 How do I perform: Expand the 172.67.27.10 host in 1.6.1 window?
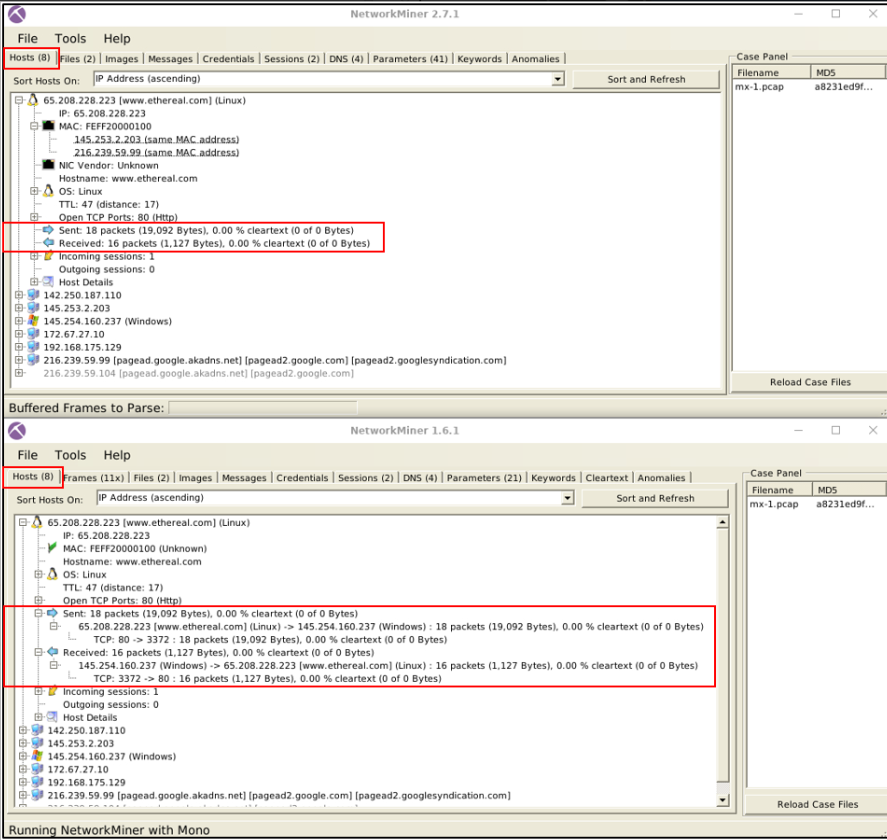[x=23, y=769]
